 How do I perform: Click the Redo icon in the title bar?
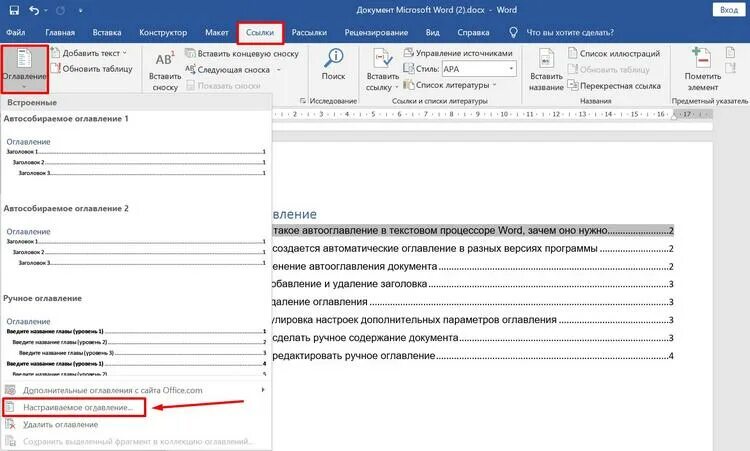click(x=61, y=10)
